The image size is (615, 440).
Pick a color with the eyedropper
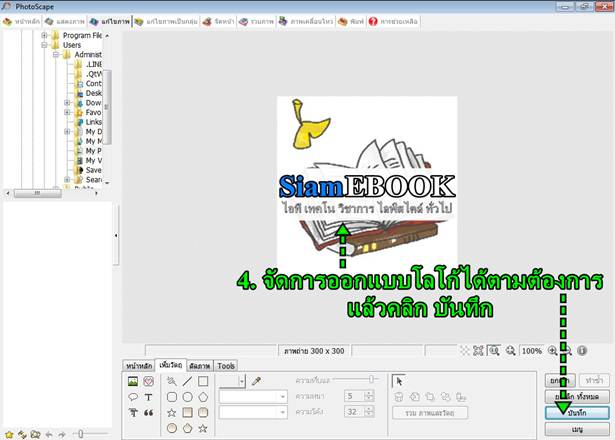(257, 381)
